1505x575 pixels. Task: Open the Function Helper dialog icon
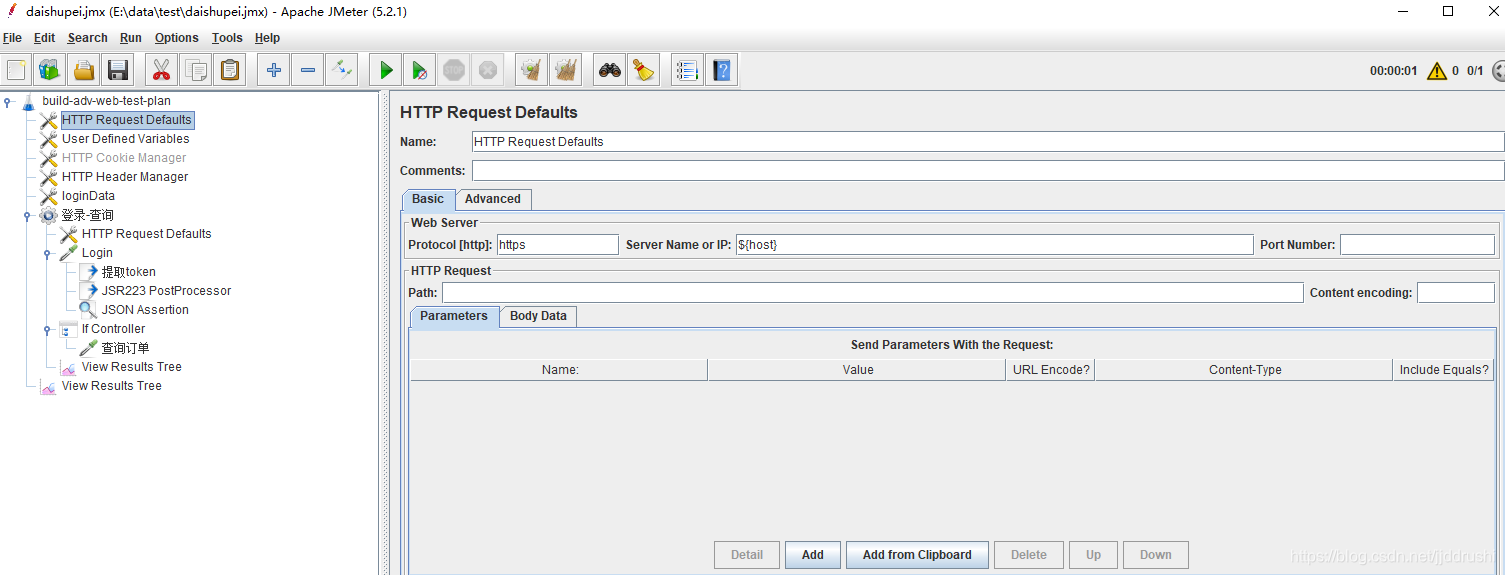coord(687,70)
